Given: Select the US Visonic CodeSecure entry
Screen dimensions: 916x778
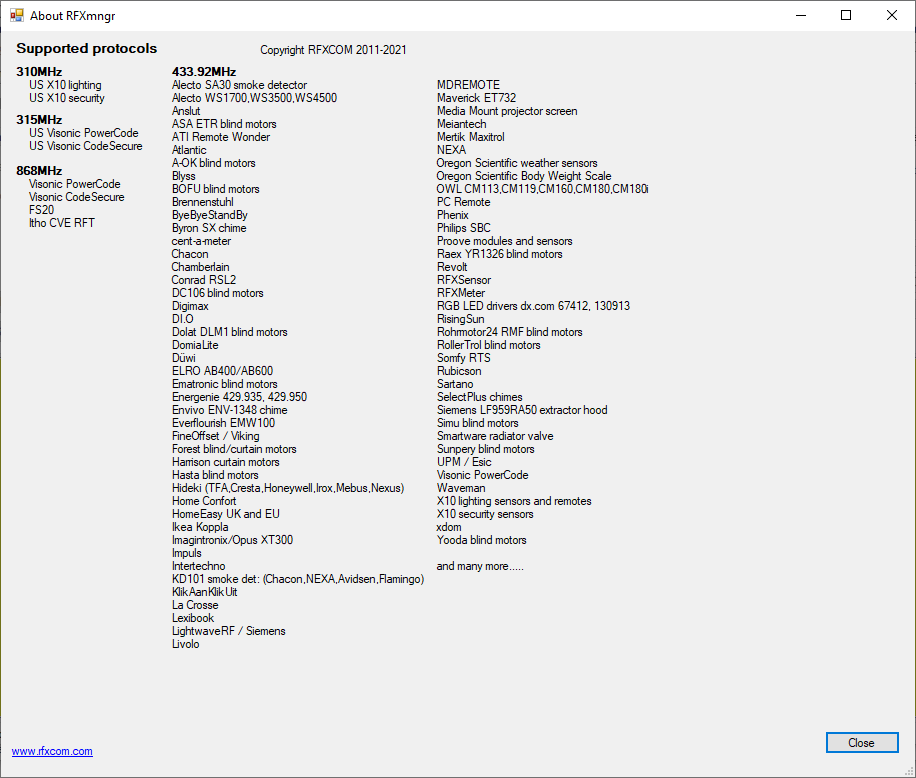Looking at the screenshot, I should click(86, 146).
